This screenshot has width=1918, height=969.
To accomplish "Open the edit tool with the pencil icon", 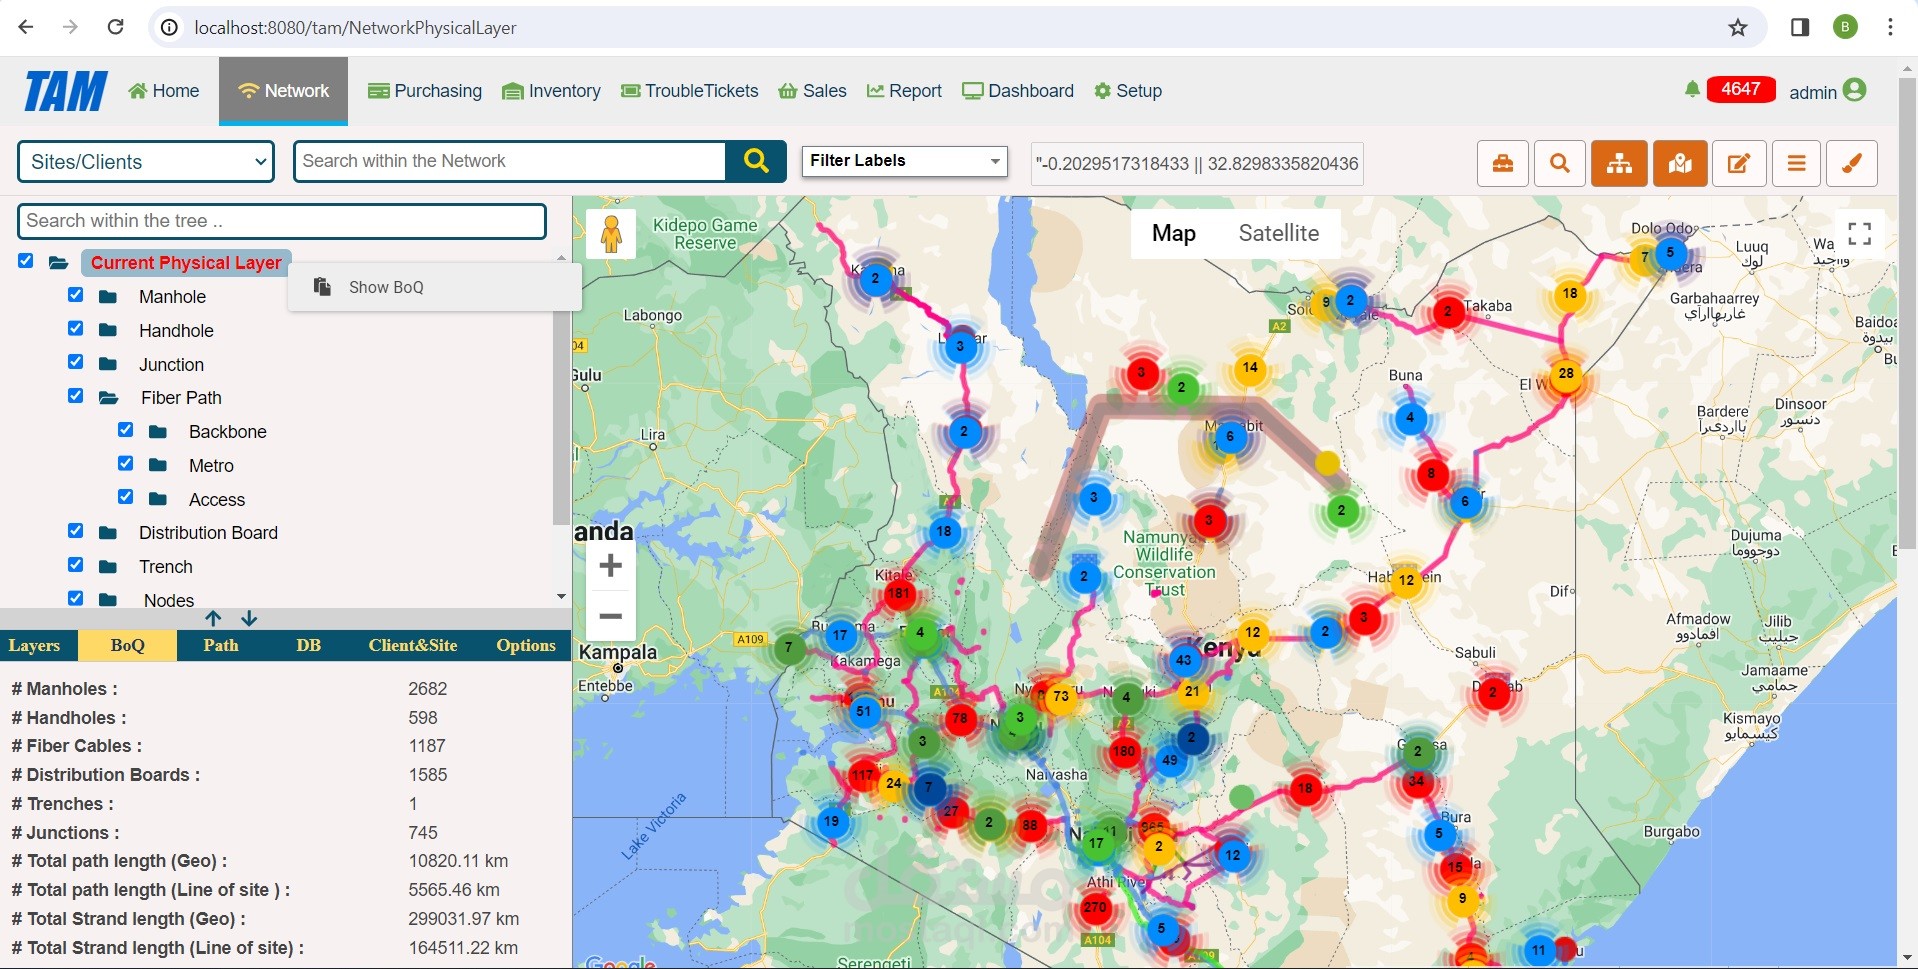I will [x=1739, y=163].
